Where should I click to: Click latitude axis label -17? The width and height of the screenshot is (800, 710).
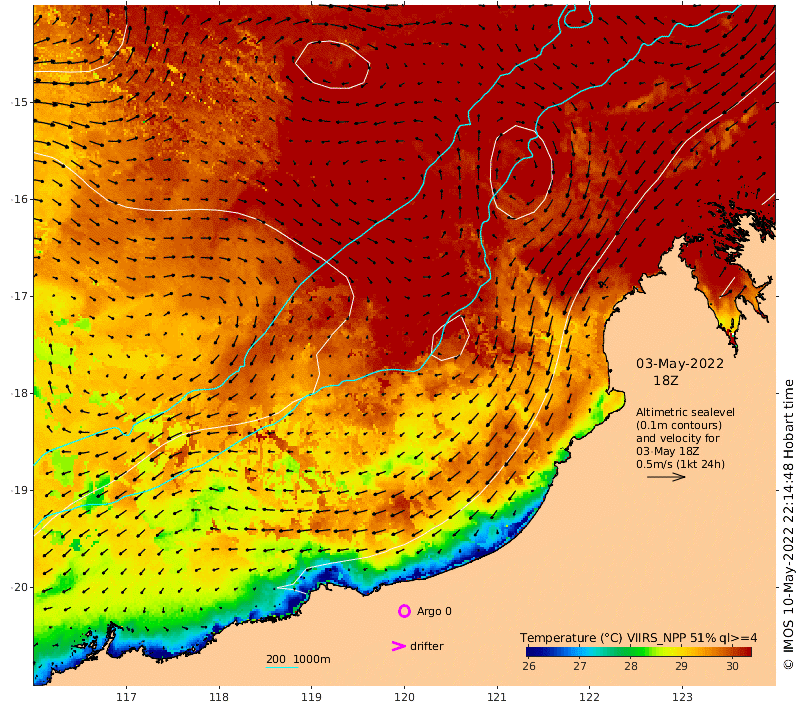coord(19,296)
